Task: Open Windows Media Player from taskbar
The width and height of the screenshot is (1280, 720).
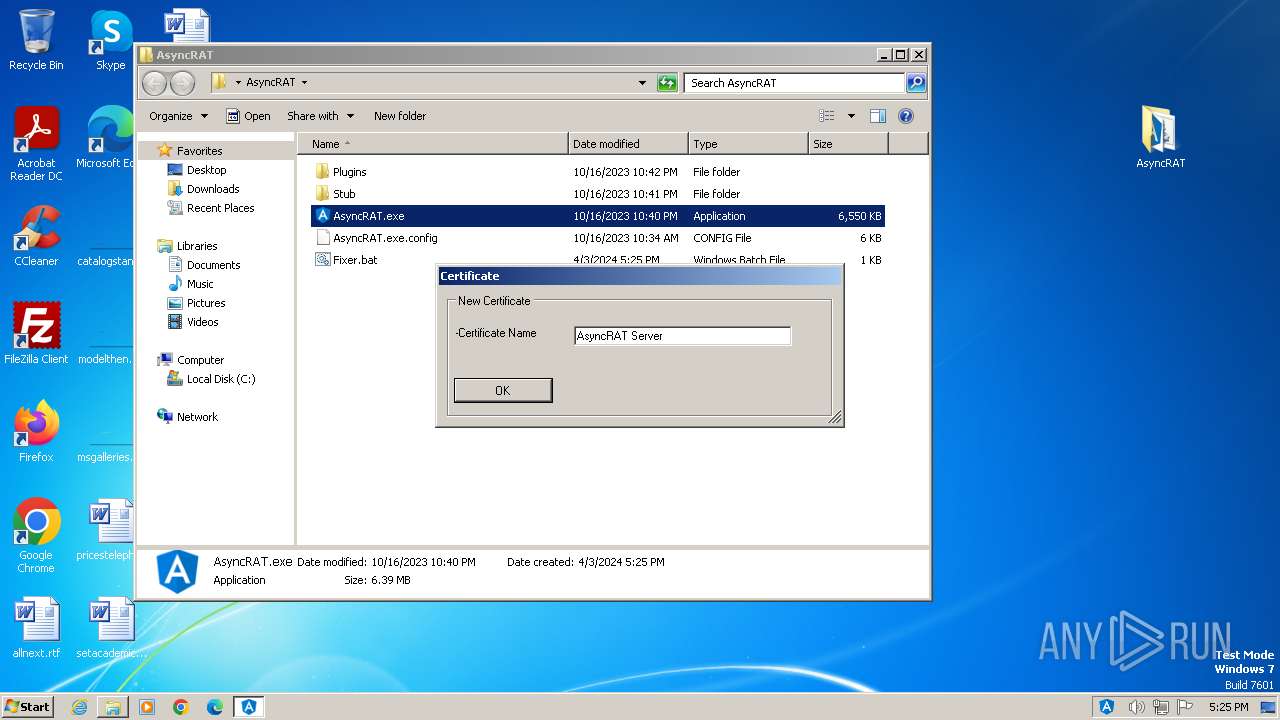Action: [x=147, y=707]
